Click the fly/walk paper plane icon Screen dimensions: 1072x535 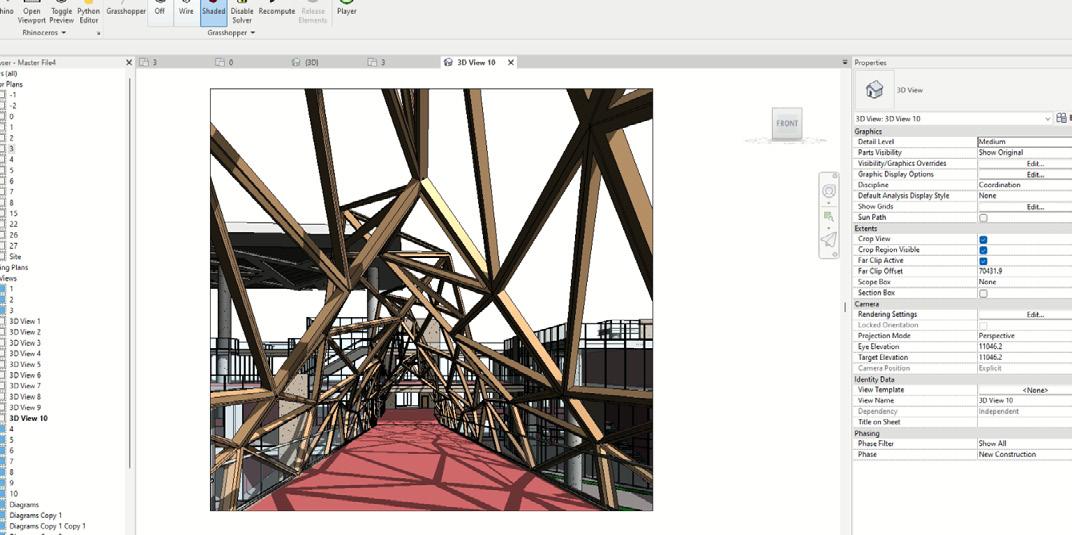pyautogui.click(x=829, y=239)
